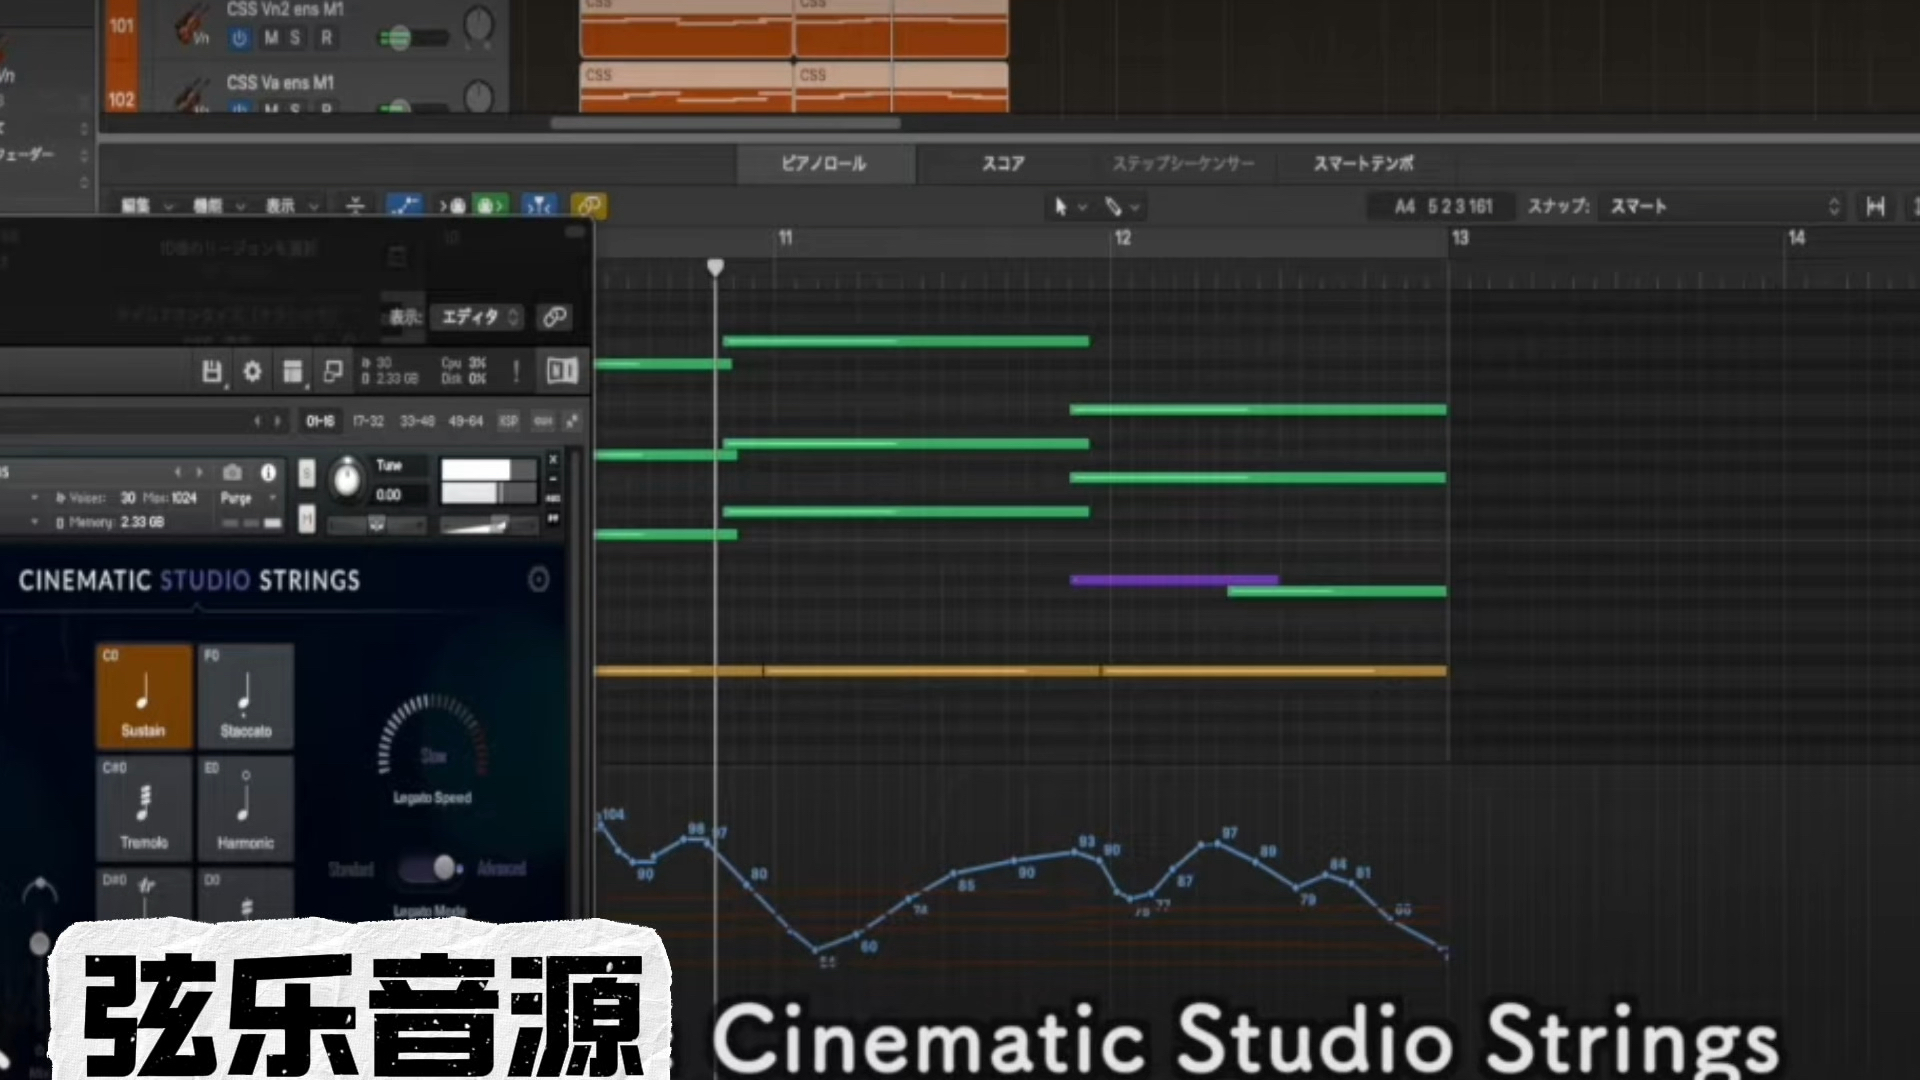
Task: Open the 機能 functions dropdown menu
Action: (x=219, y=206)
